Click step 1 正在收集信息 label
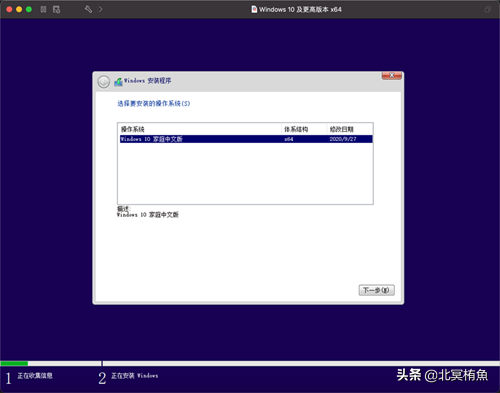Image resolution: width=500 pixels, height=393 pixels. pyautogui.click(x=35, y=376)
